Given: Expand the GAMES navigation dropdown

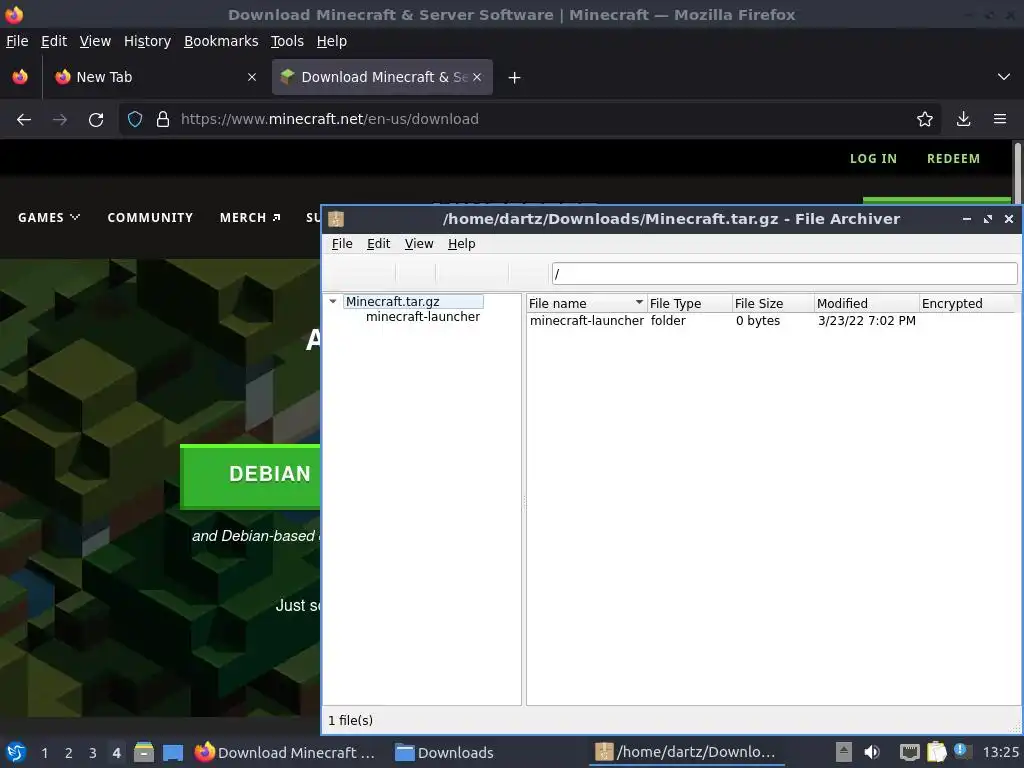Looking at the screenshot, I should pos(49,217).
